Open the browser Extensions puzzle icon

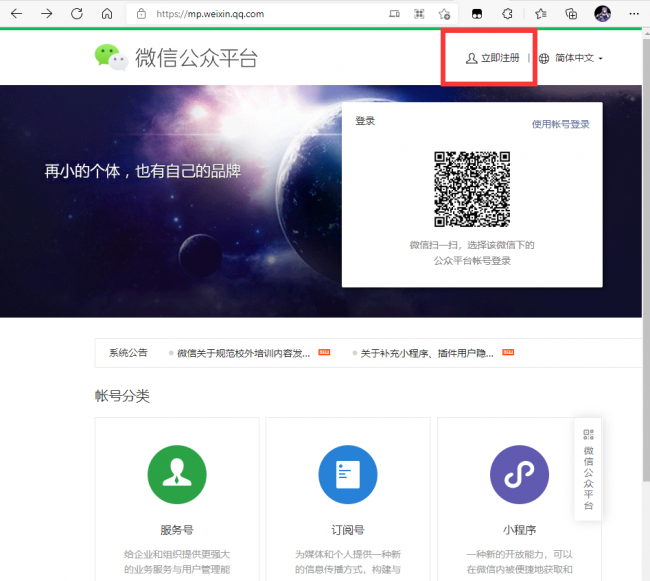point(507,14)
